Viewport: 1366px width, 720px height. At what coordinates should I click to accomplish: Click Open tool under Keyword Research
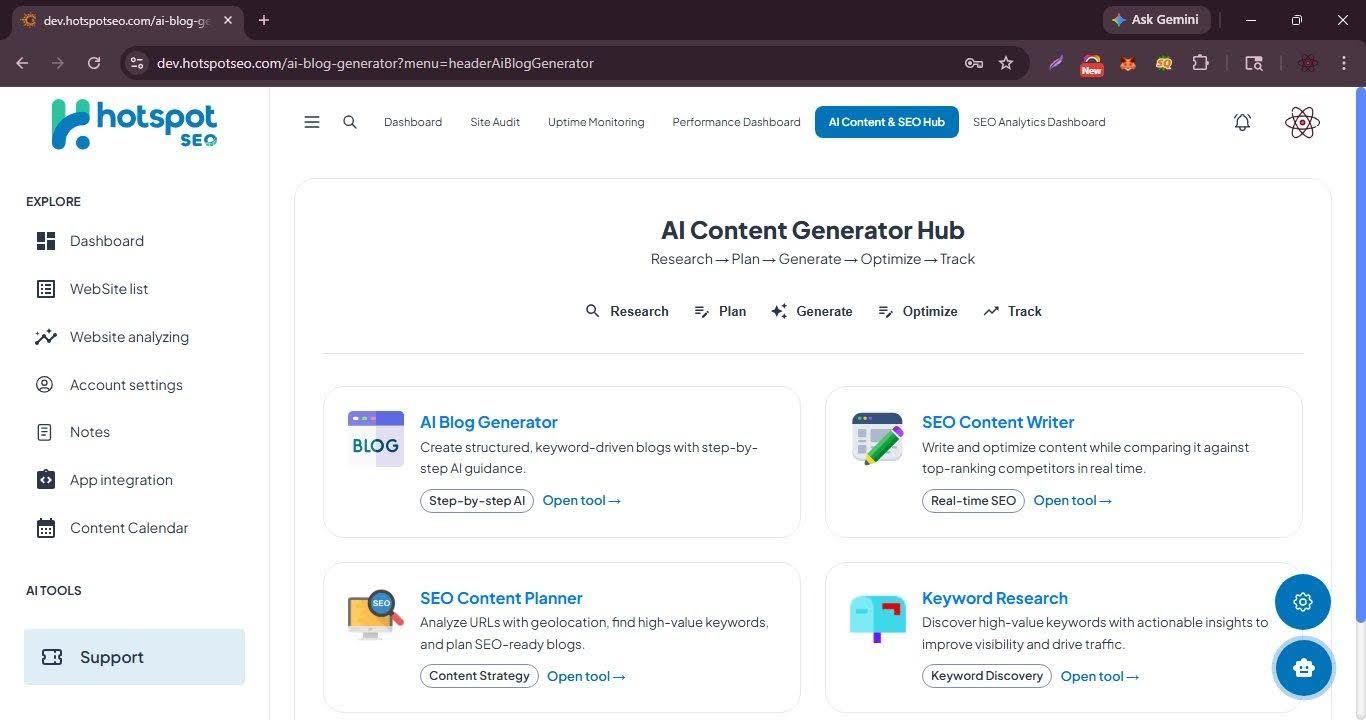coord(1100,676)
